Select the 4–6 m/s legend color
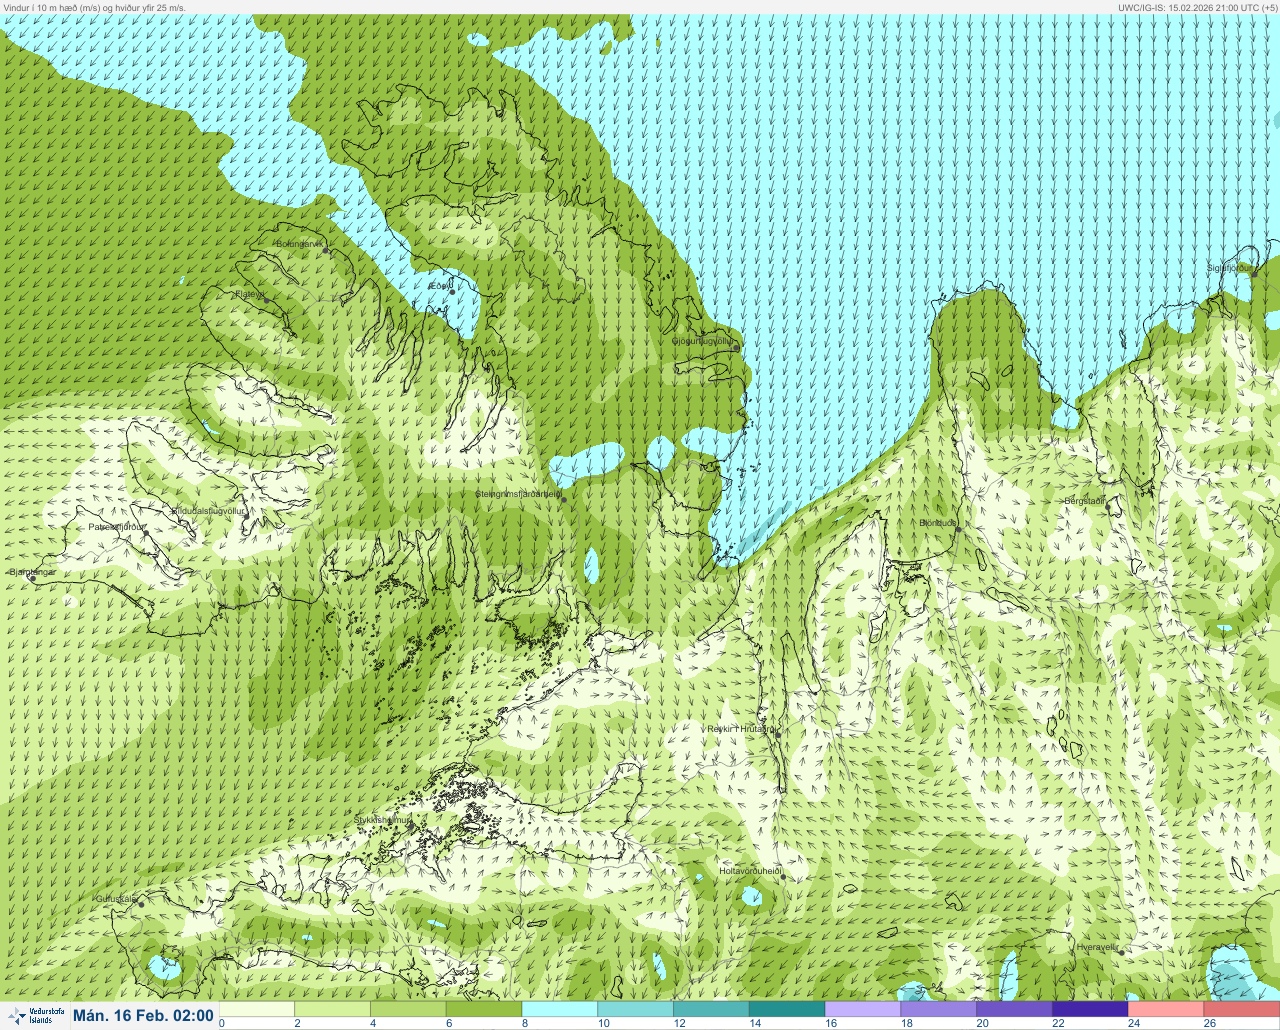 tap(409, 1009)
